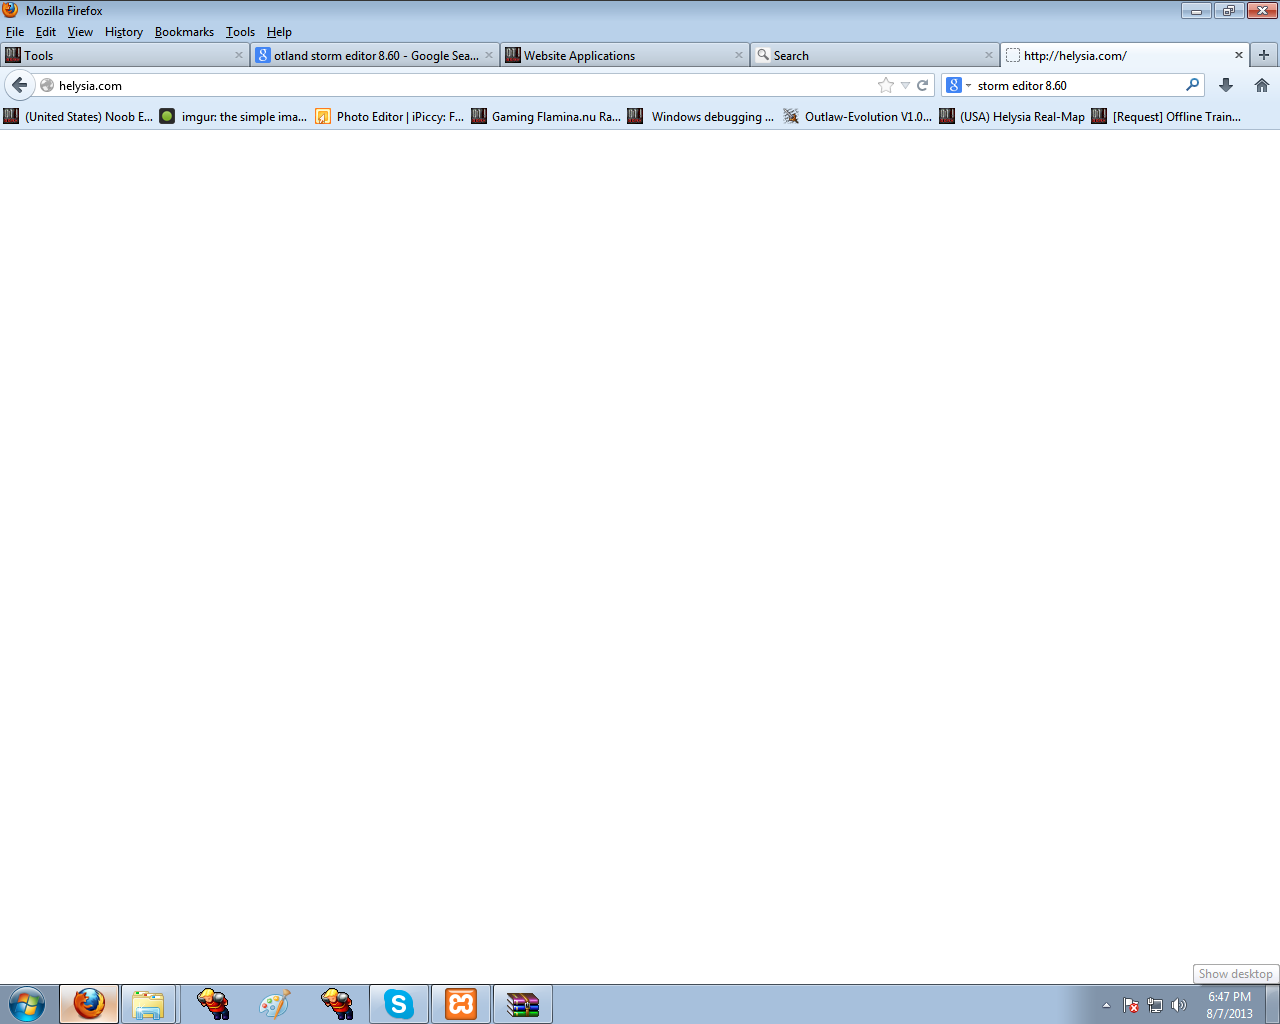The width and height of the screenshot is (1280, 1024).
Task: Click the Firefox taskbar icon
Action: pyautogui.click(x=89, y=1004)
